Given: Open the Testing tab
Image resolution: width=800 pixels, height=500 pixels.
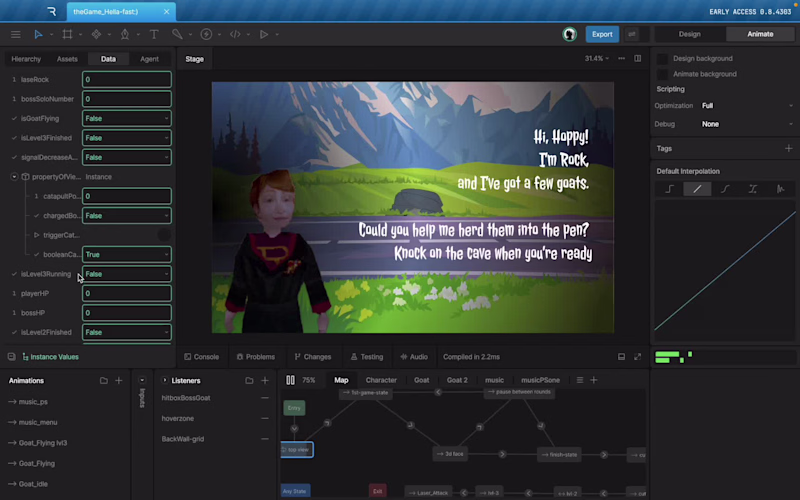Looking at the screenshot, I should [x=367, y=357].
